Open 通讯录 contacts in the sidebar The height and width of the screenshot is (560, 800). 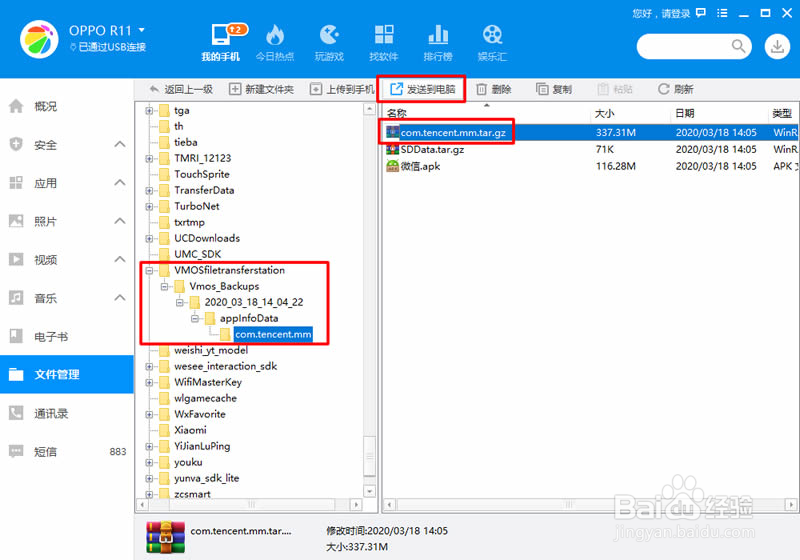(66, 413)
